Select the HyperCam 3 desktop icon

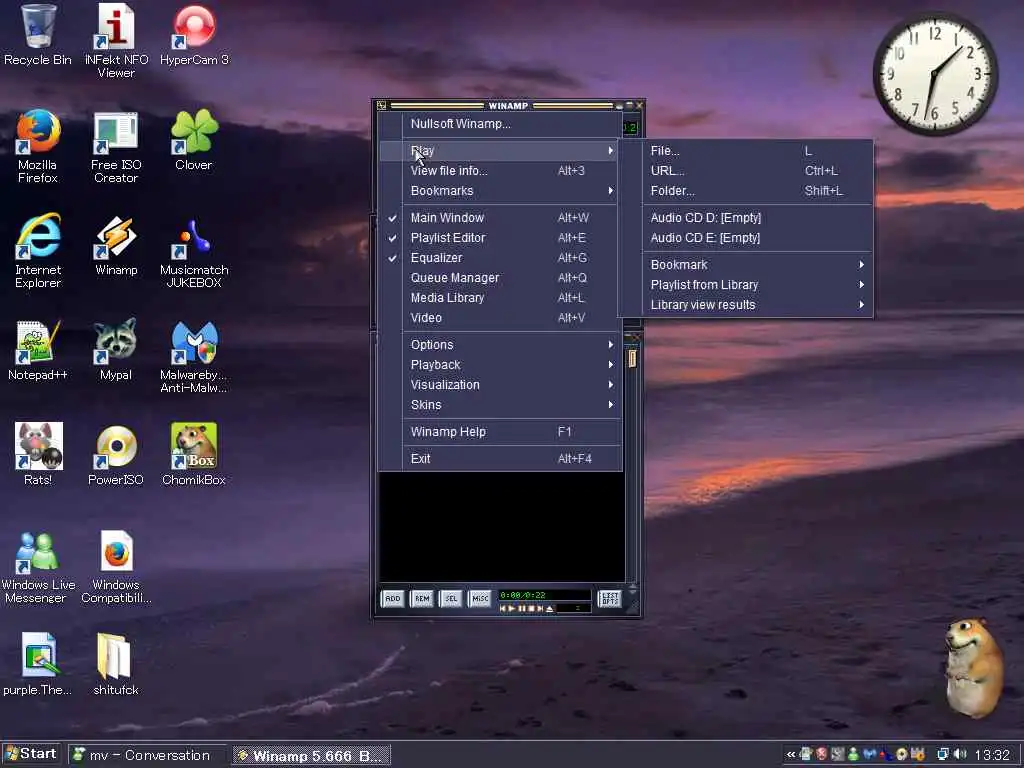pyautogui.click(x=194, y=35)
